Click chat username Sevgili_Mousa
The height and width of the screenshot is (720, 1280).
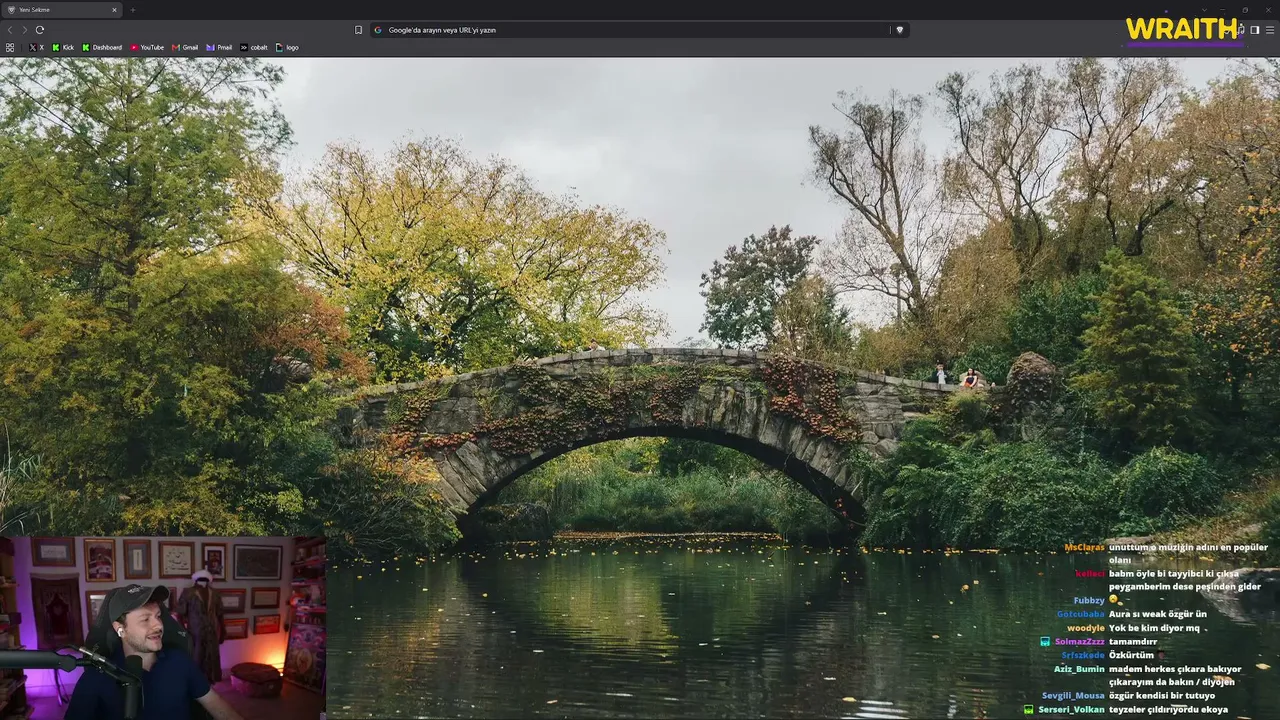[x=1073, y=696]
